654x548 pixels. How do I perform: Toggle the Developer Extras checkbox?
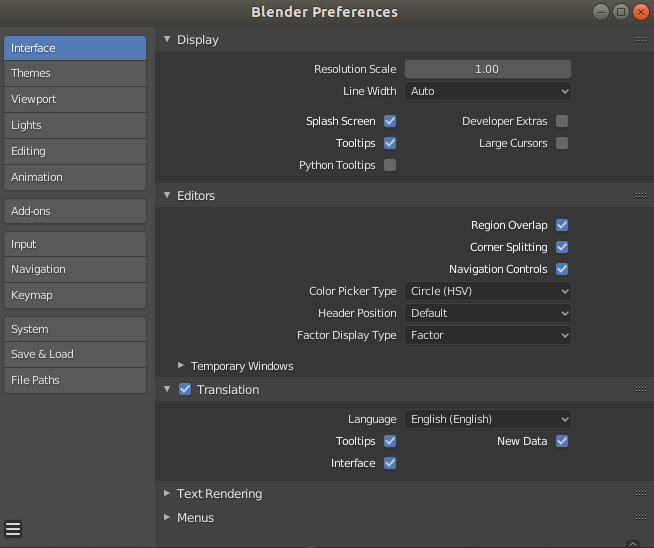tap(562, 121)
